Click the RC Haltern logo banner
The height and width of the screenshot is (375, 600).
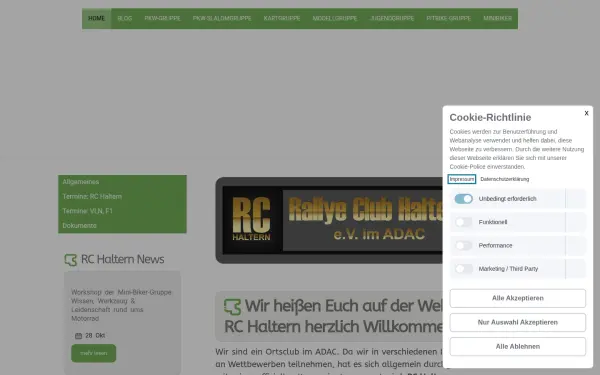(329, 220)
